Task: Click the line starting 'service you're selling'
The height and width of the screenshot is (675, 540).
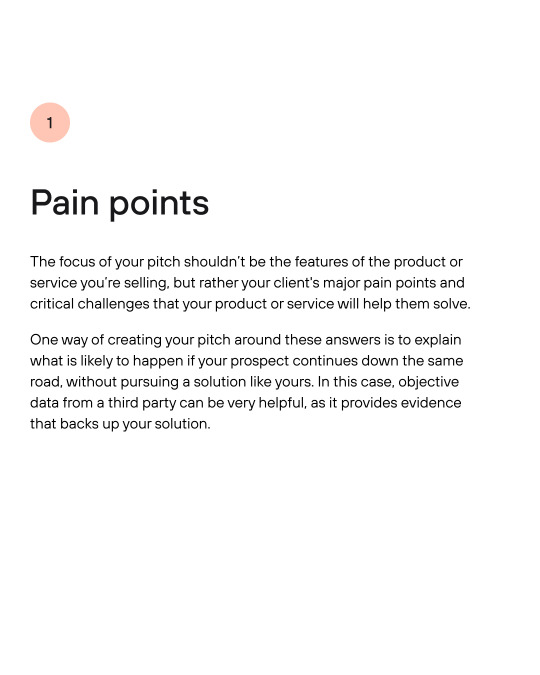Action: 247,283
